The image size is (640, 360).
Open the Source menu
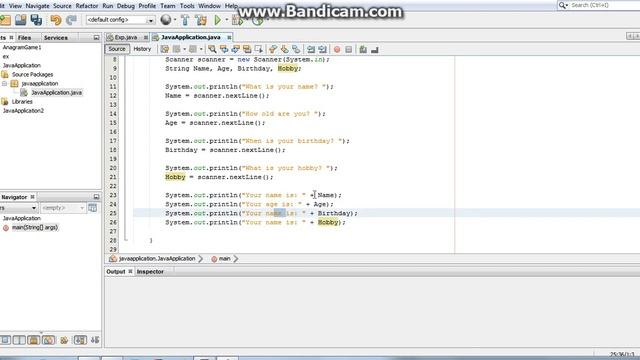pyautogui.click(x=62, y=6)
